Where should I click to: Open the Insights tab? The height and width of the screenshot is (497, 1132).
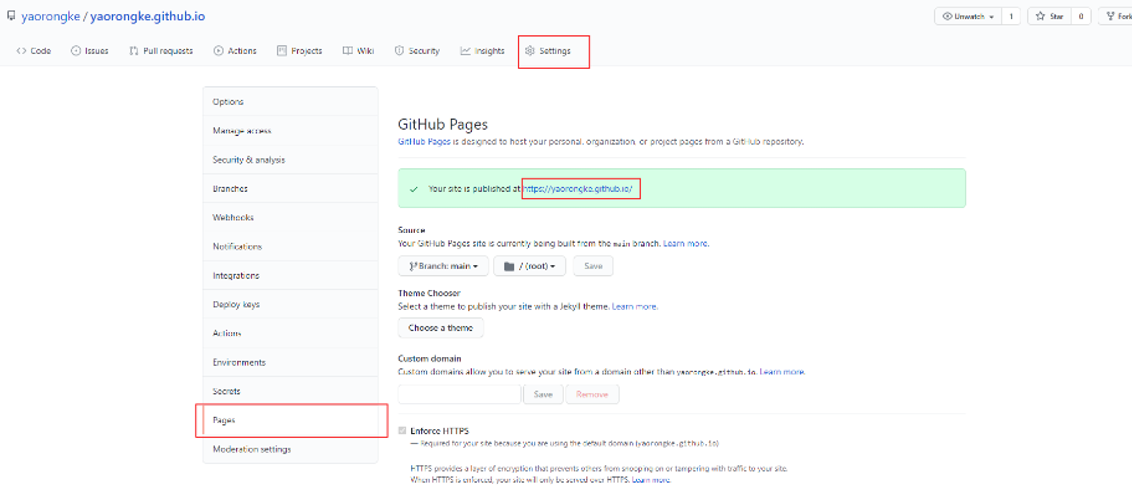coord(482,51)
